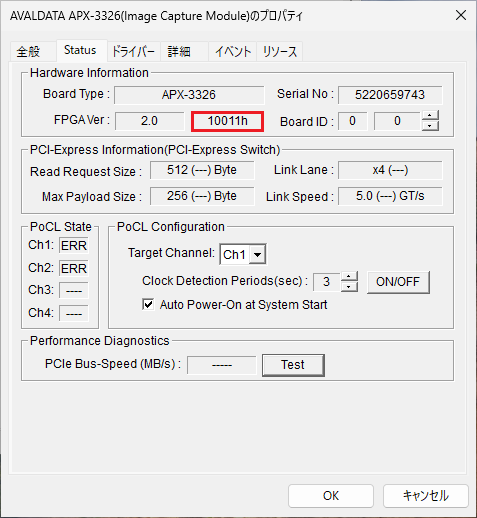Click the read-only Board ID field
The image size is (477, 518).
click(352, 121)
